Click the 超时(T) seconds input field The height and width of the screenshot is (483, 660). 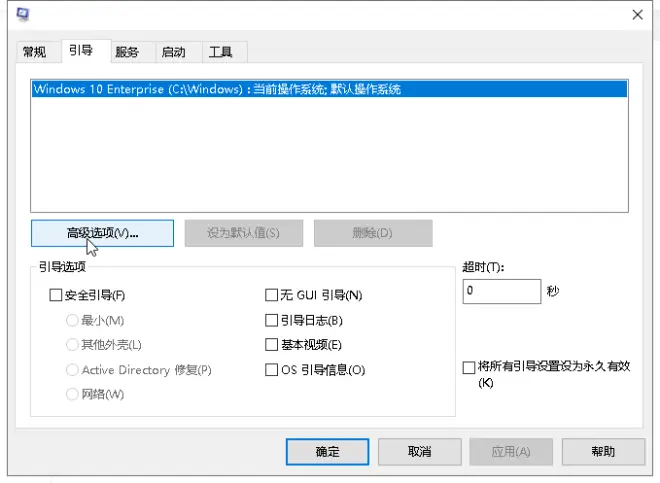[502, 291]
